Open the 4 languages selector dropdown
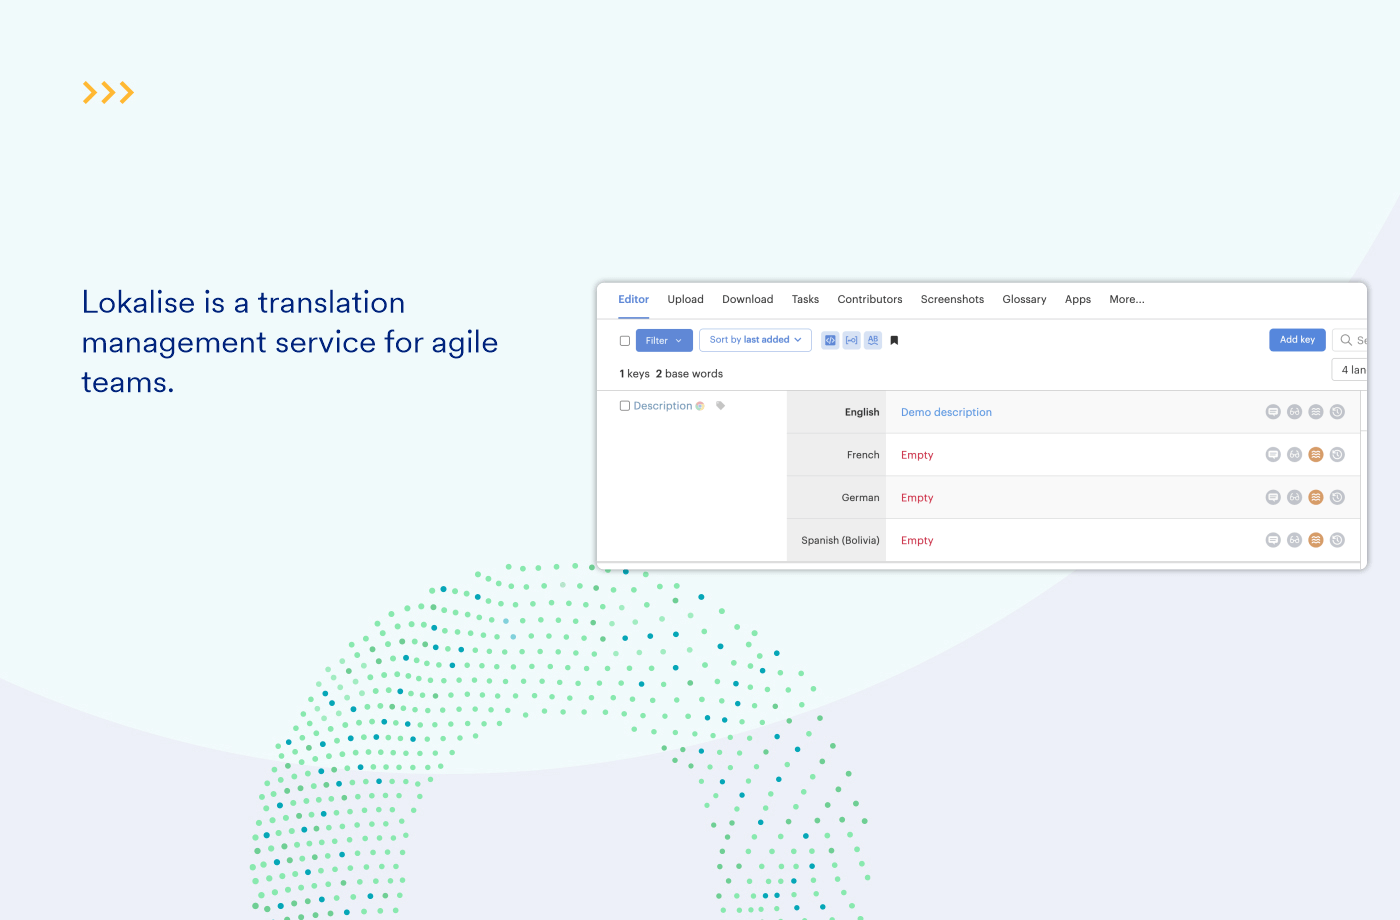Image resolution: width=1400 pixels, height=920 pixels. (1350, 370)
